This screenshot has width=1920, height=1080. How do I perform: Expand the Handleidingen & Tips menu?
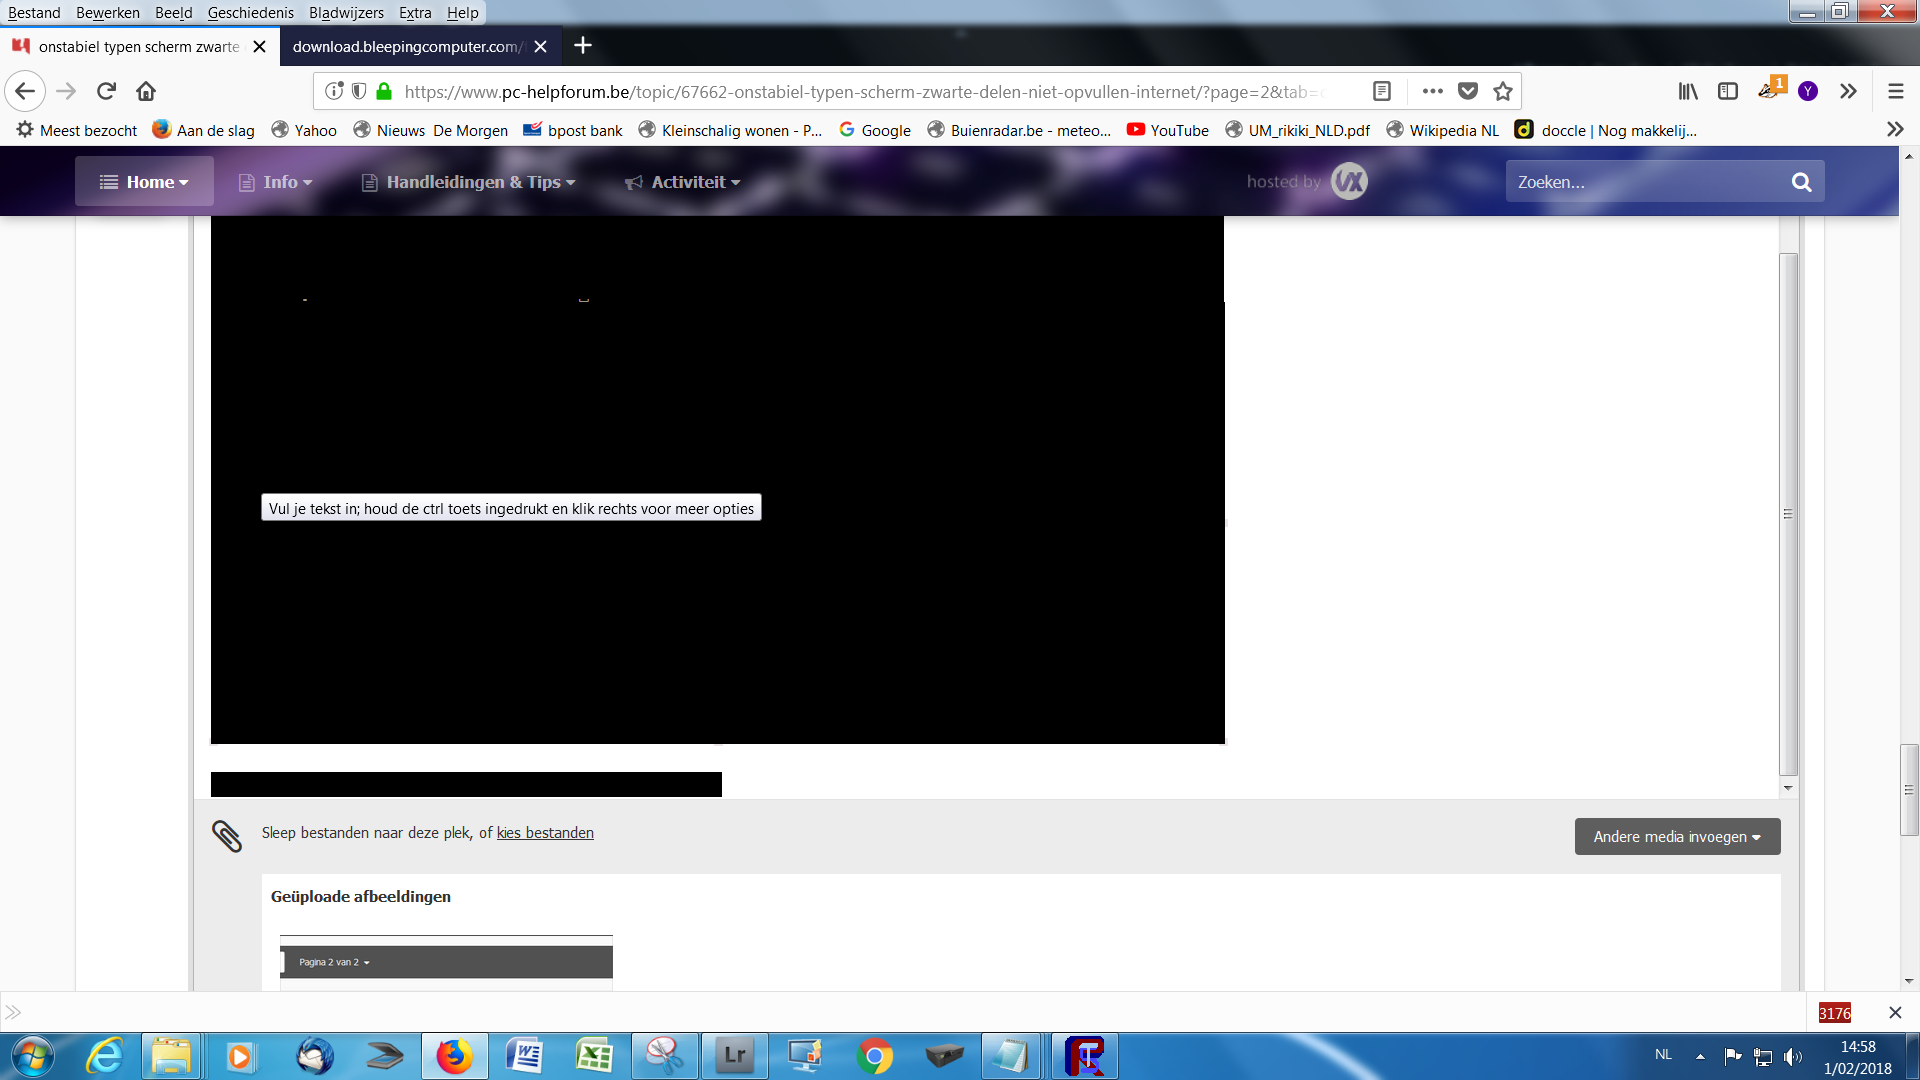click(468, 182)
